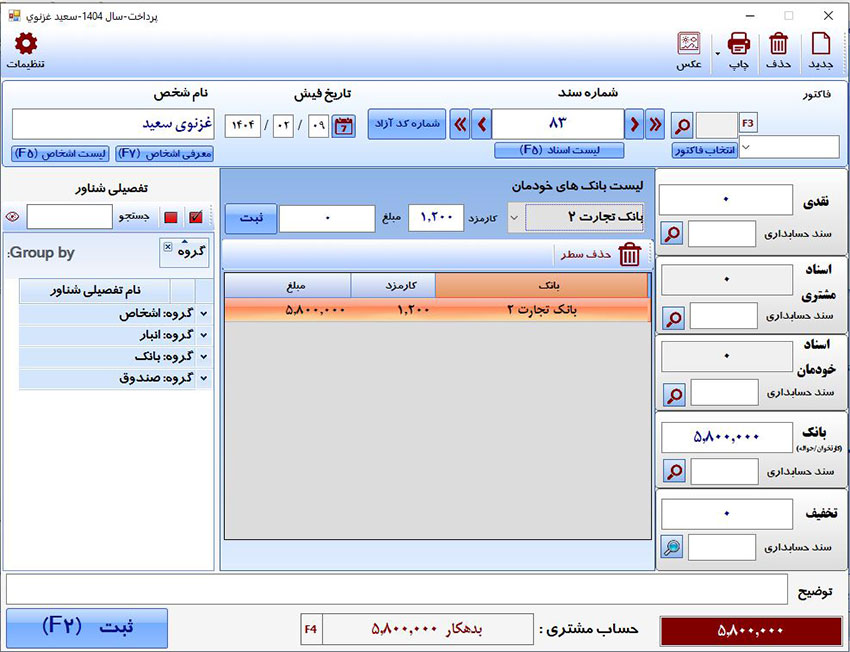Viewport: 850px width, 652px height.
Task: Go to next document with single right arrow
Action: pos(634,125)
